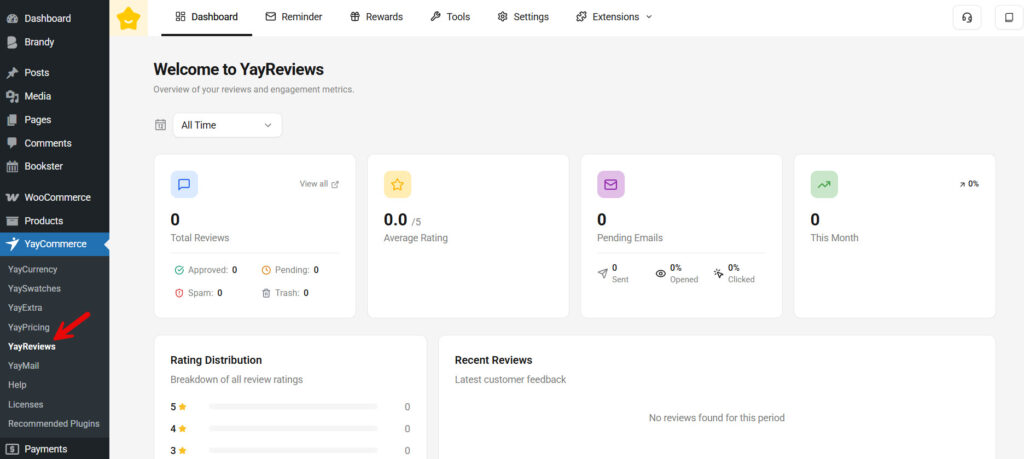Viewport: 1024px width, 459px height.
Task: Click the View all reviews link
Action: tap(319, 184)
